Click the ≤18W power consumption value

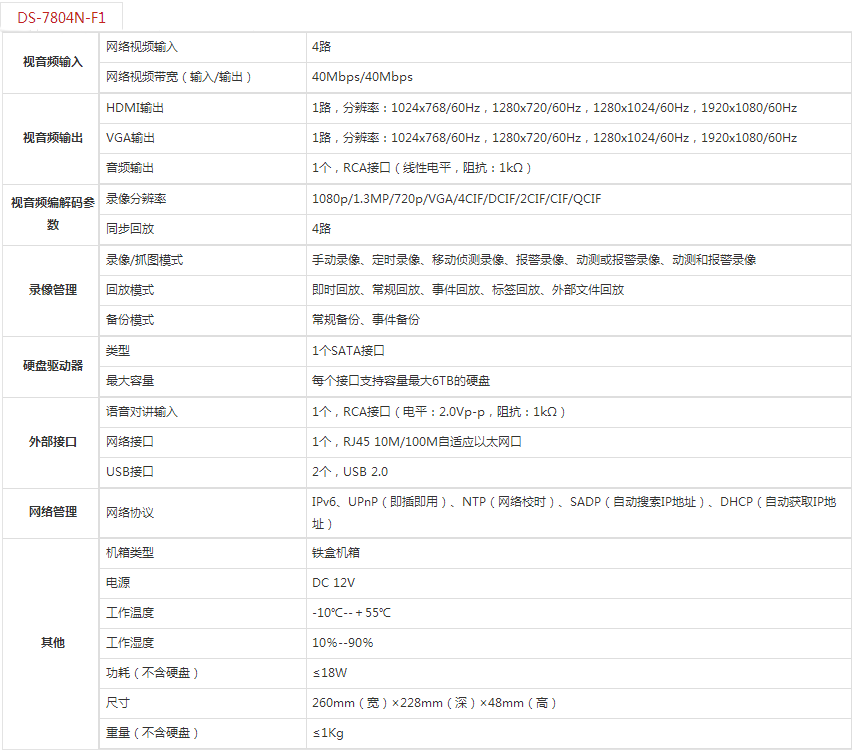329,673
